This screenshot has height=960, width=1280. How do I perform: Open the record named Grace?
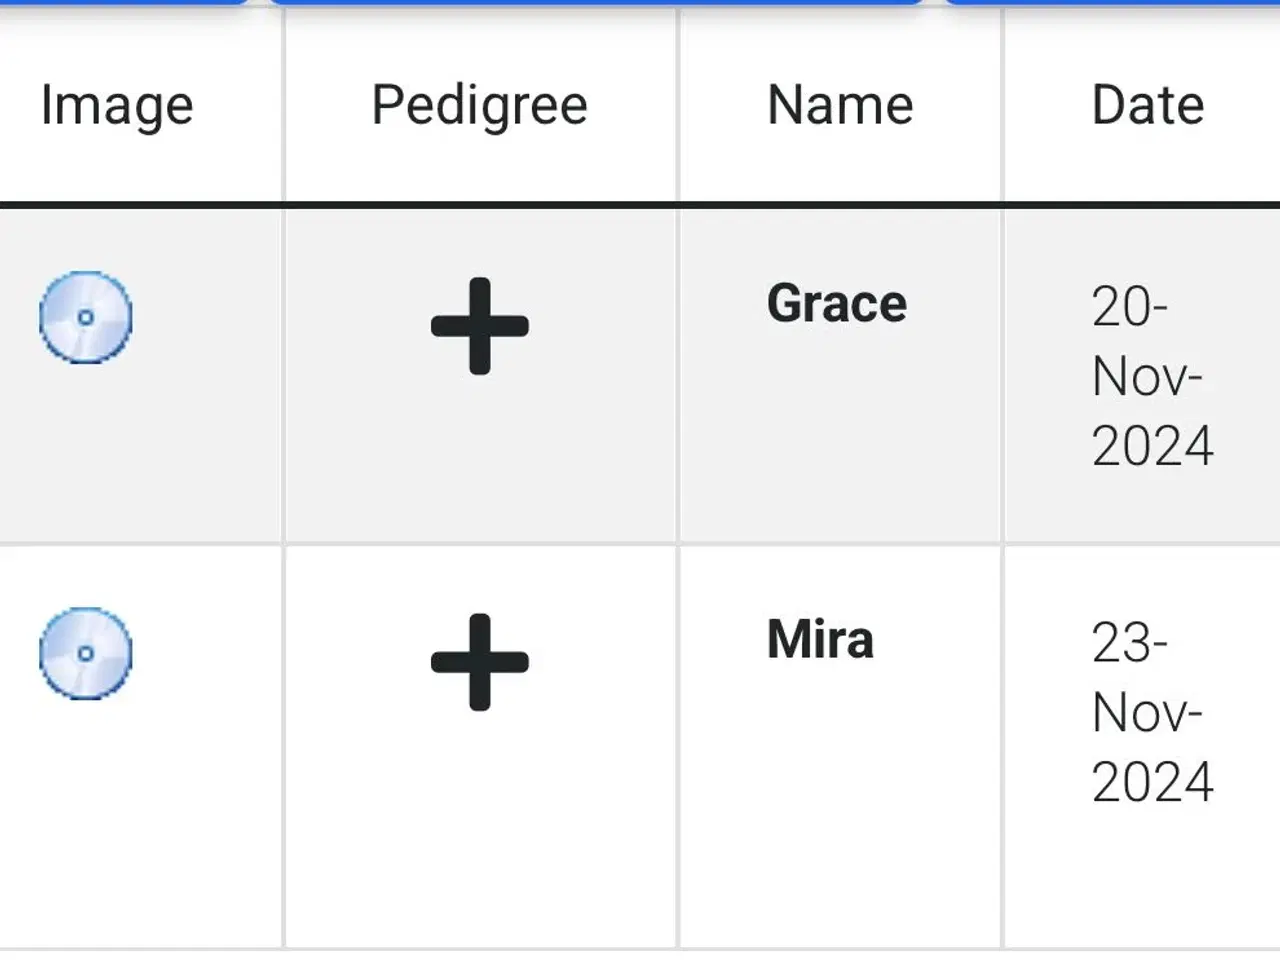[x=837, y=303]
